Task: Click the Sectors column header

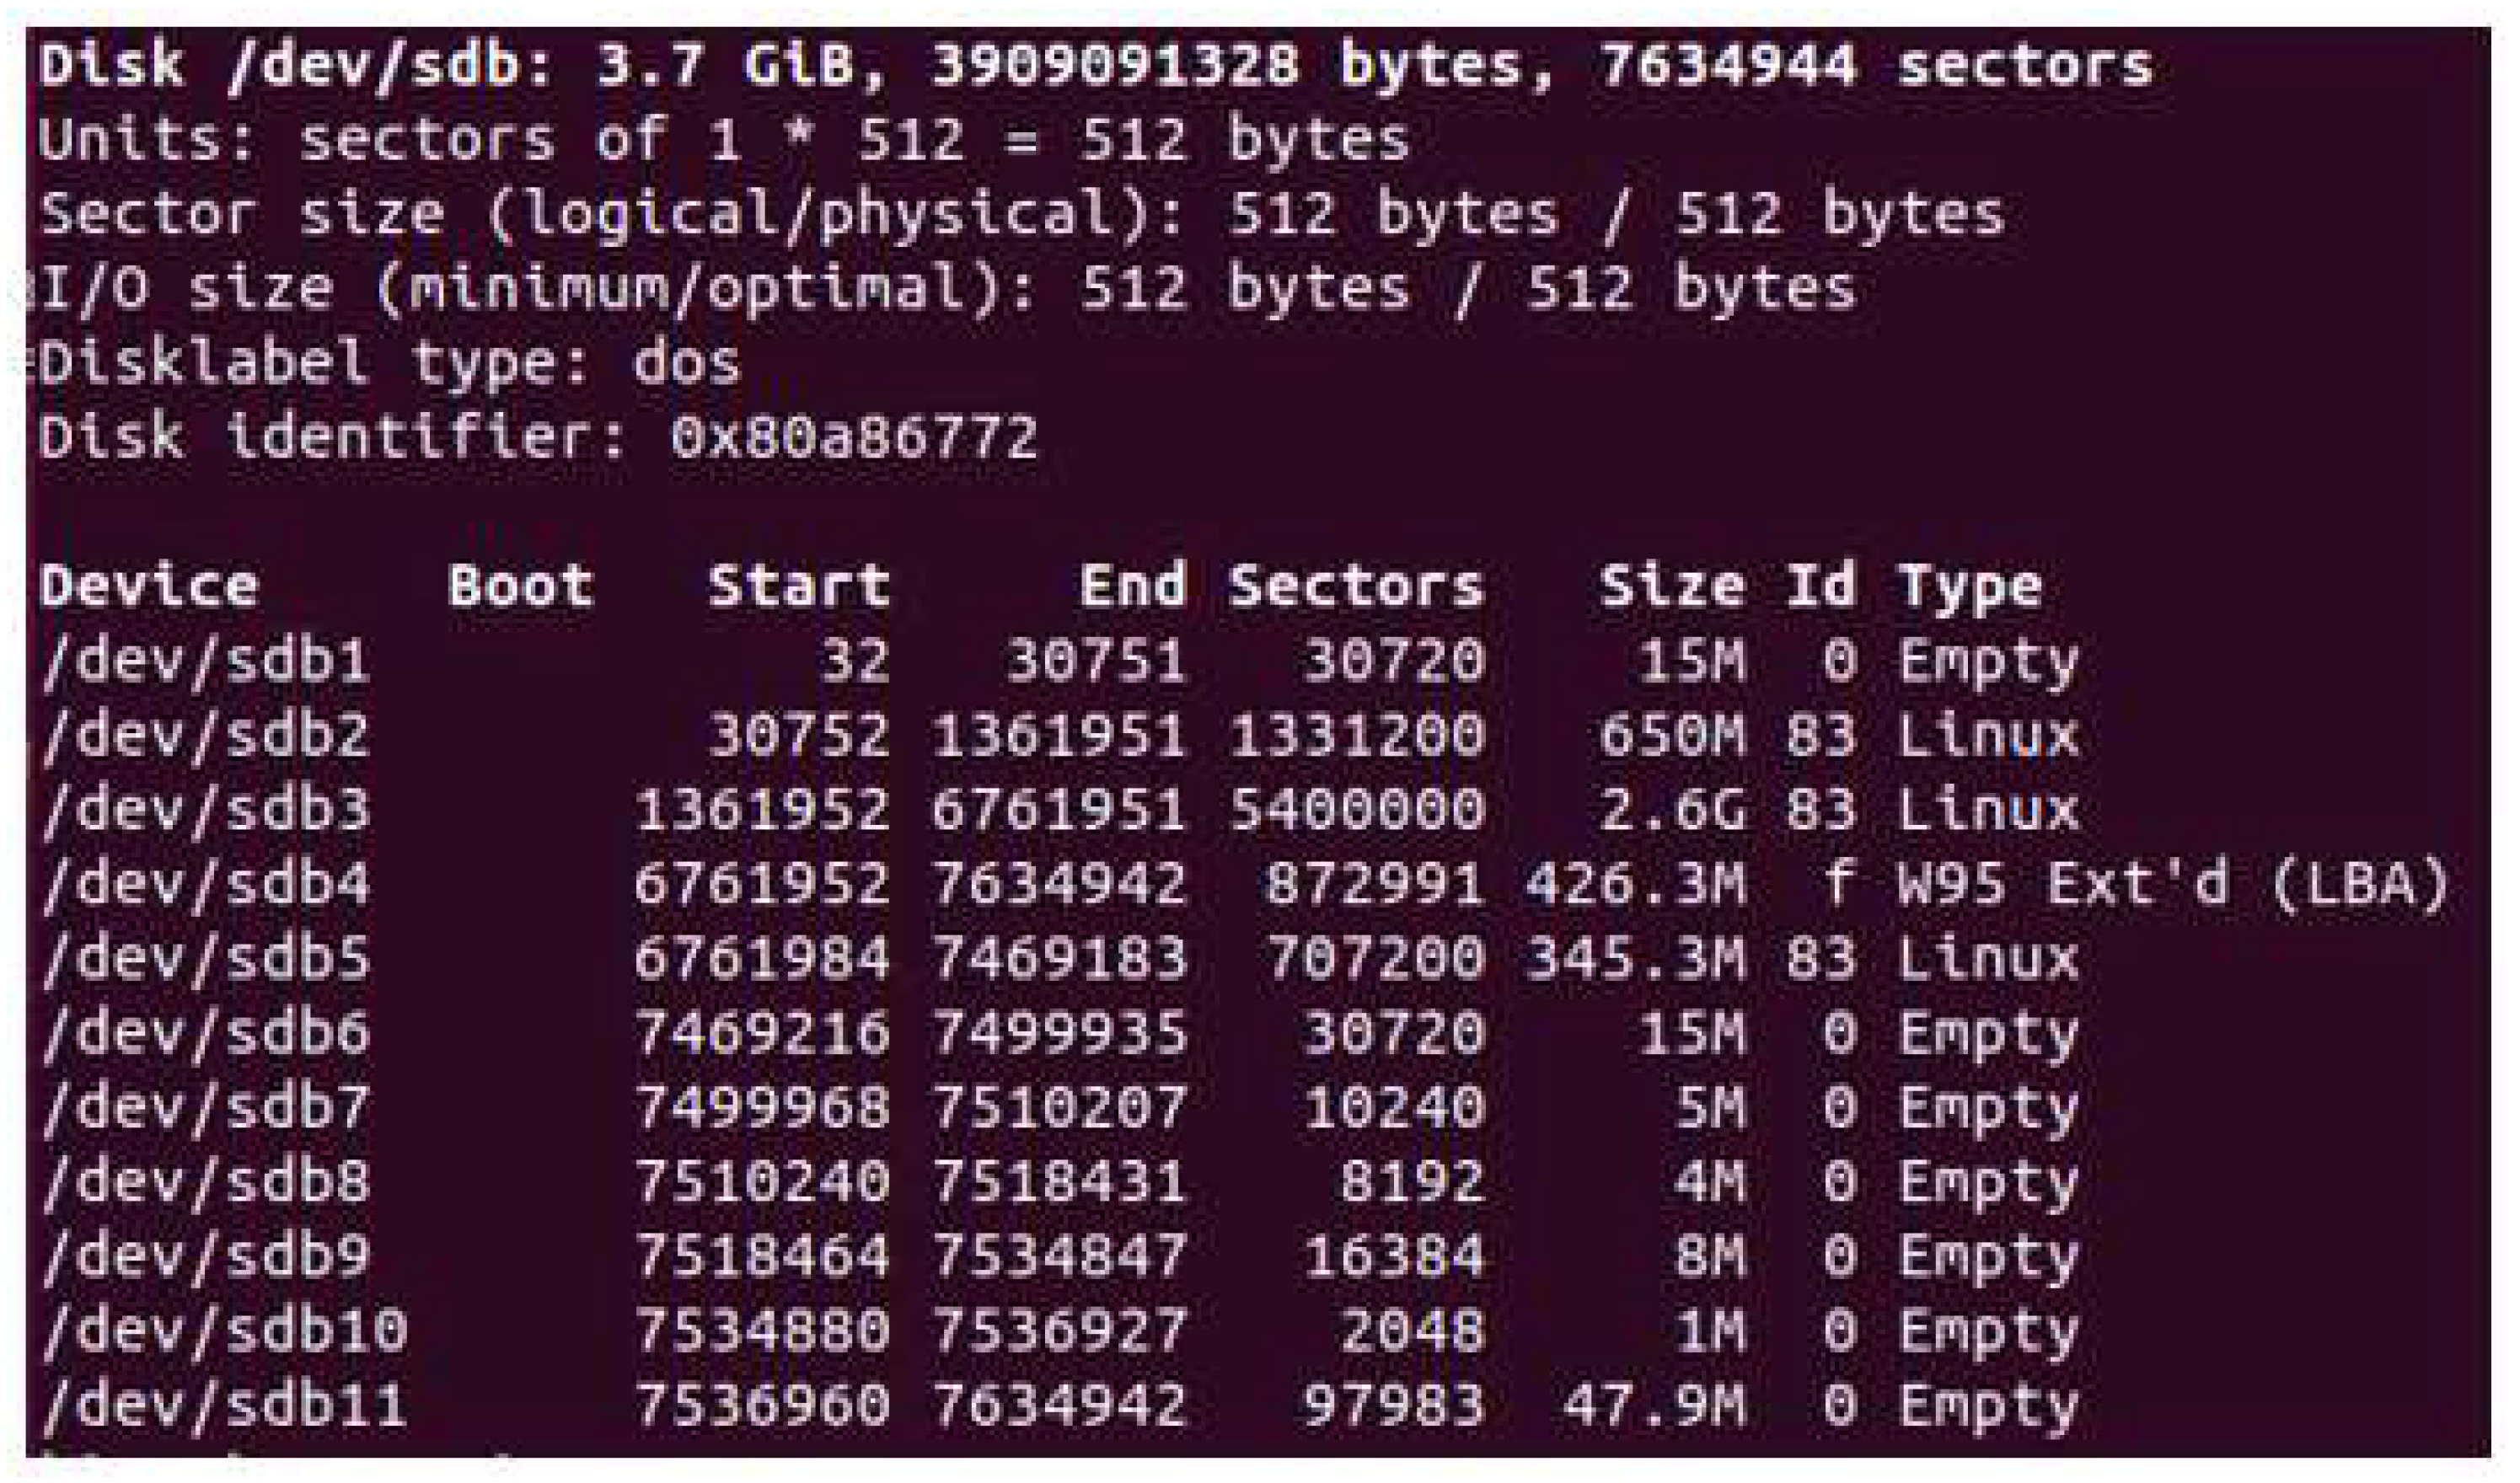Action: (x=1355, y=586)
